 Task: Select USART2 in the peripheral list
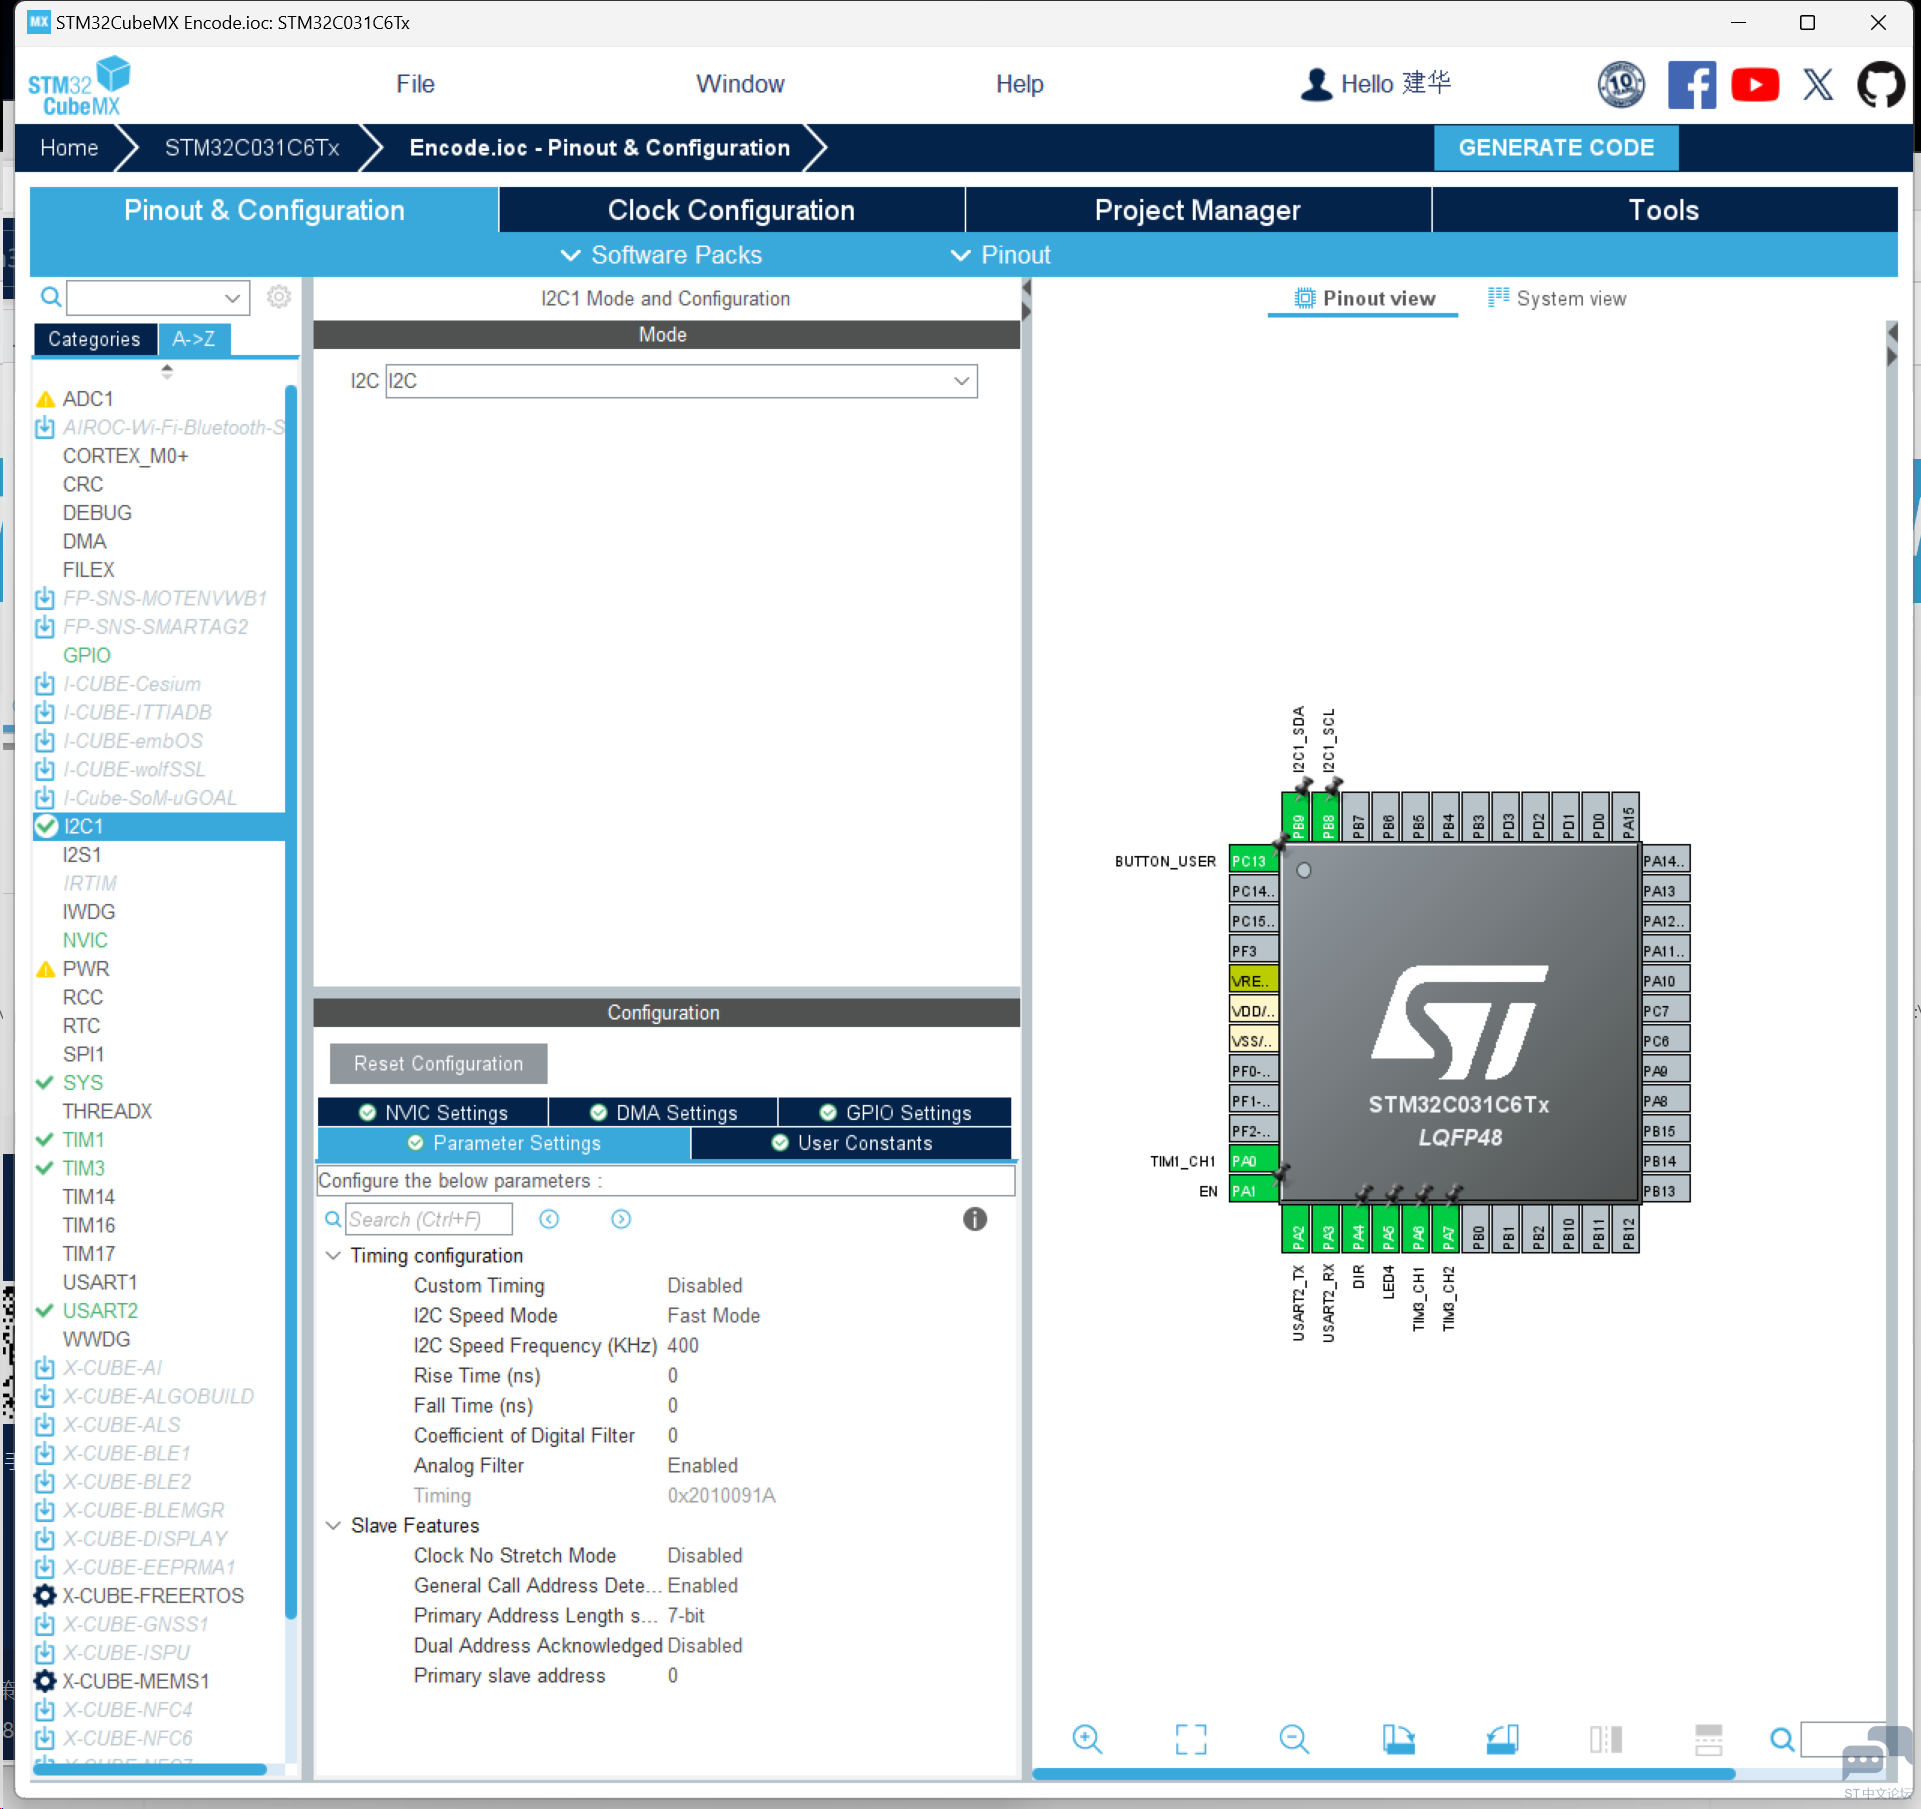pyautogui.click(x=100, y=1310)
